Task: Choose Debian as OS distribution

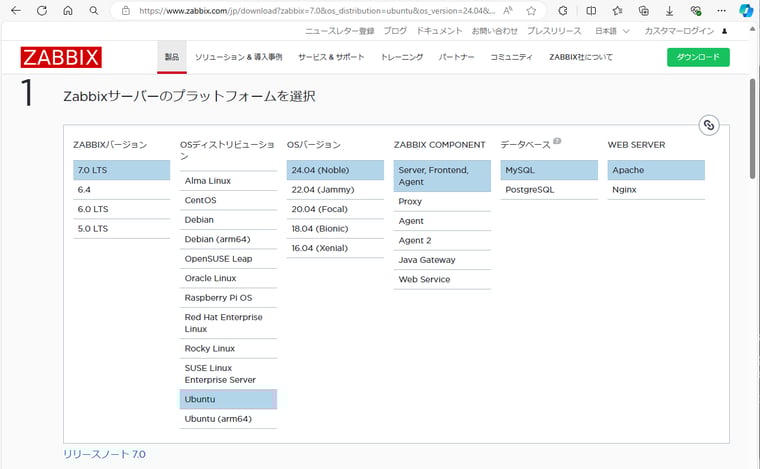Action: point(228,219)
